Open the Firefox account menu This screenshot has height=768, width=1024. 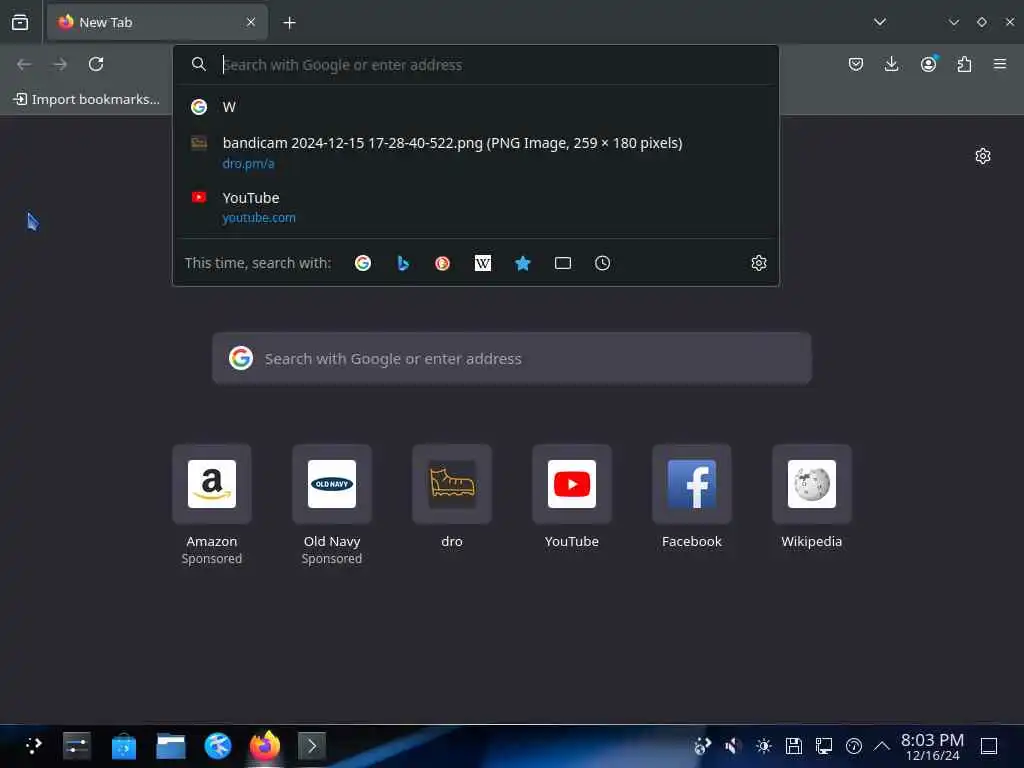click(928, 64)
